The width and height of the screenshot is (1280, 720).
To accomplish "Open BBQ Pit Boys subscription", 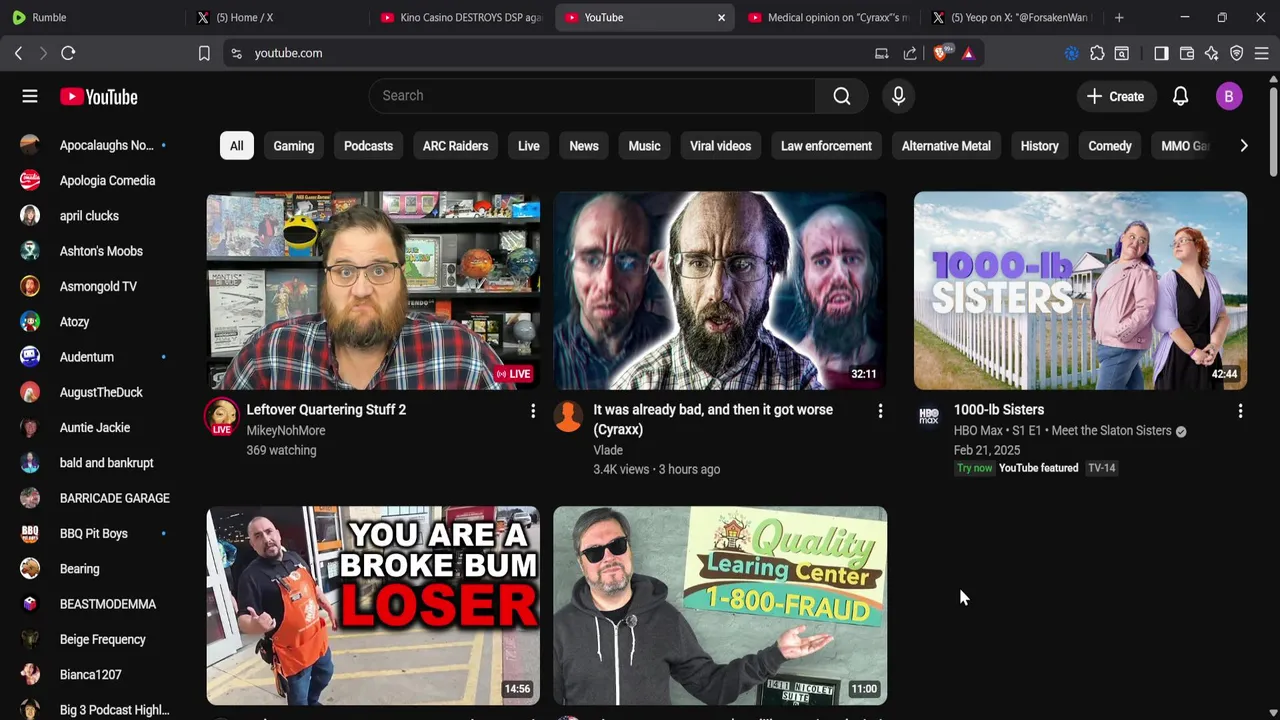I will coord(94,534).
